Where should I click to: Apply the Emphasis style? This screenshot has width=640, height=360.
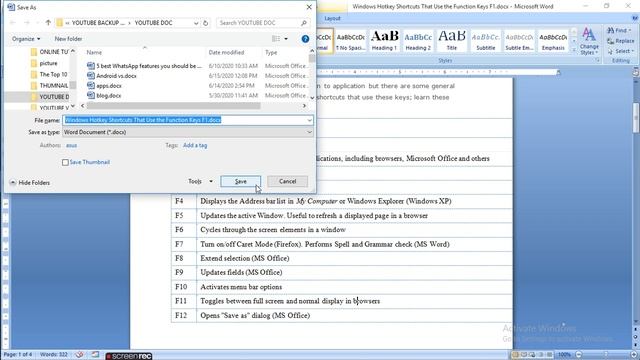point(553,40)
